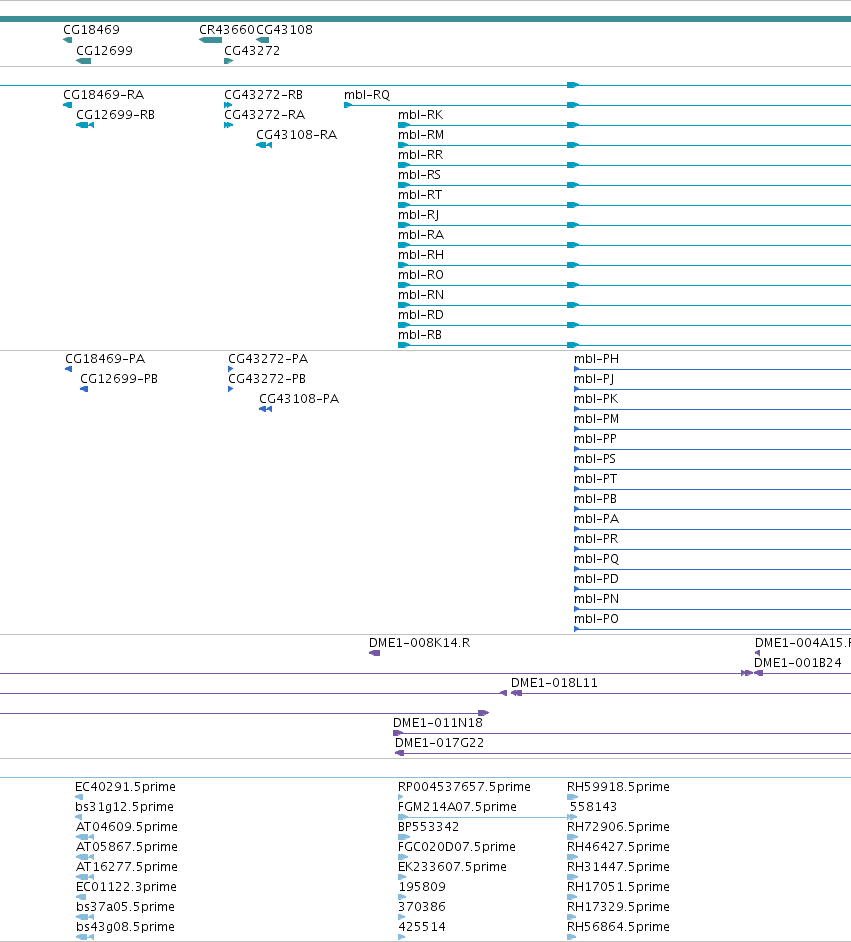The height and width of the screenshot is (942, 851).
Task: Select transcript mbl-RH
Action: 421,255
